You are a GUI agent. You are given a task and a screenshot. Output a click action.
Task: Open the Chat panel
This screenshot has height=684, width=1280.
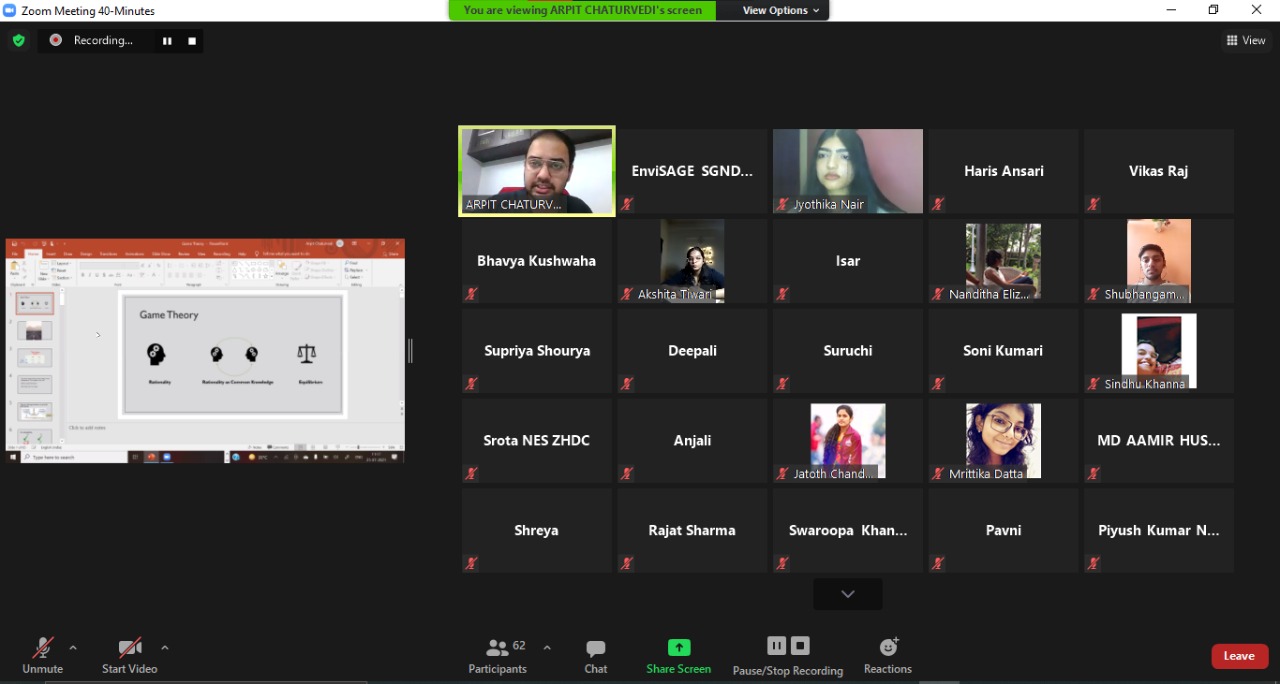[596, 655]
